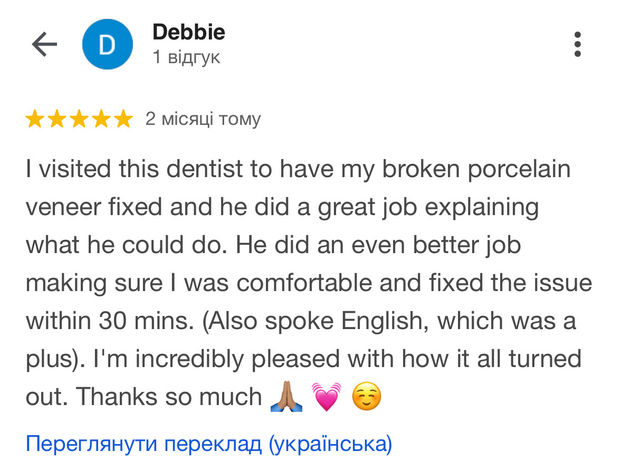Viewport: 622px width, 463px height.
Task: Click the first gold rating star
Action: pyautogui.click(x=35, y=119)
